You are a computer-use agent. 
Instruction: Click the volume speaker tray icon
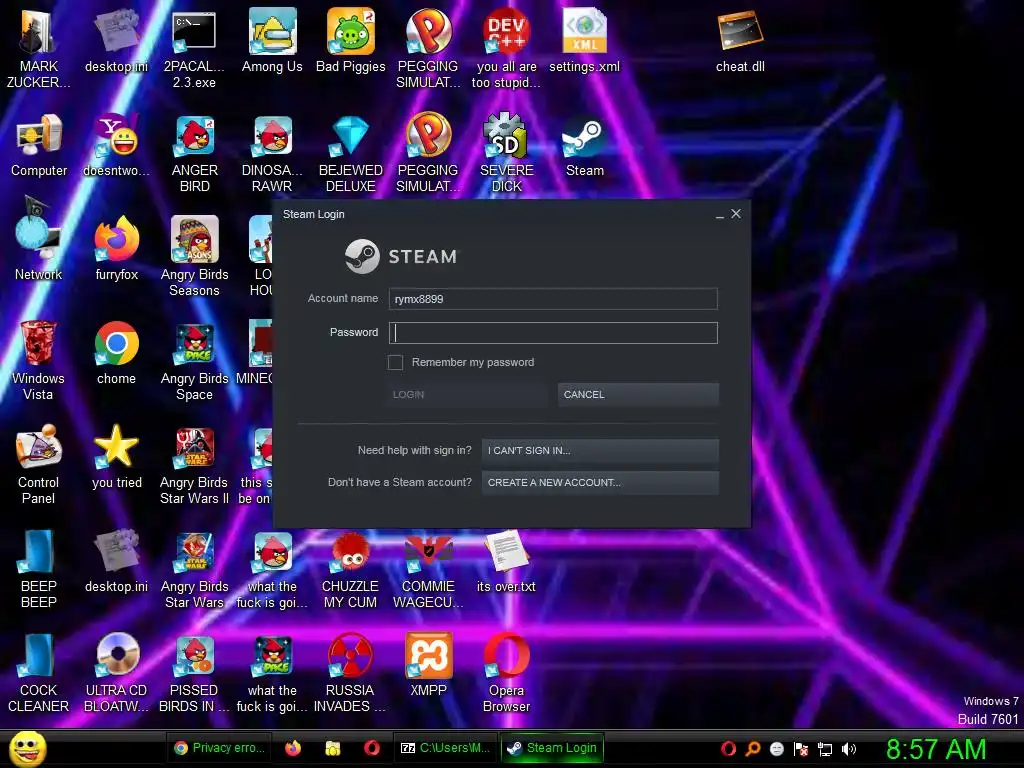tap(849, 749)
